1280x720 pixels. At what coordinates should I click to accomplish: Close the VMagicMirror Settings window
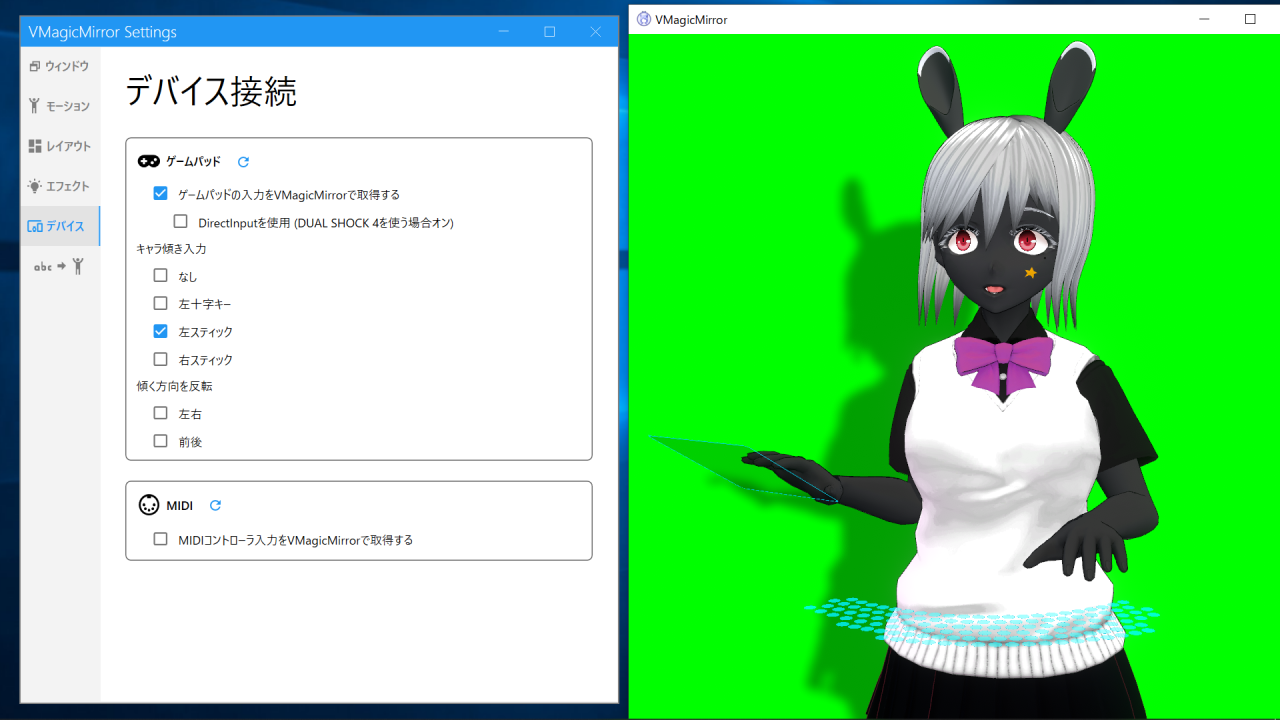pyautogui.click(x=596, y=32)
